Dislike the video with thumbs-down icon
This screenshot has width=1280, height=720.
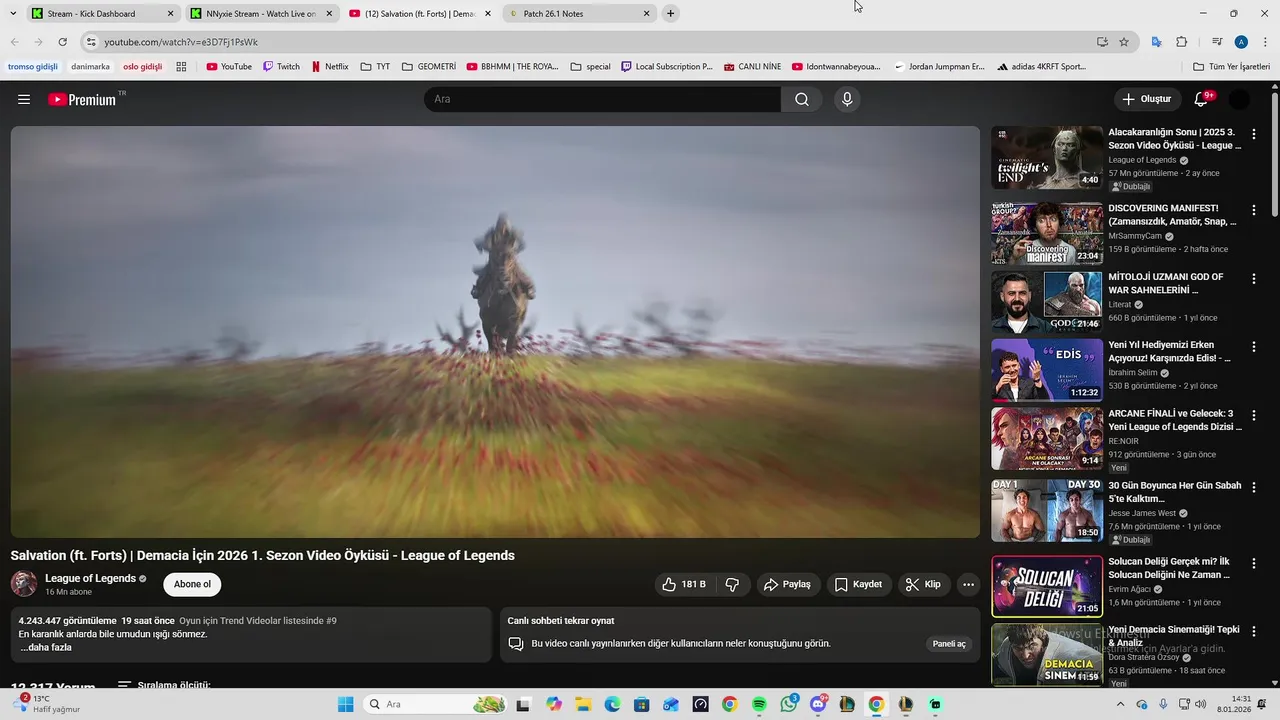point(732,584)
